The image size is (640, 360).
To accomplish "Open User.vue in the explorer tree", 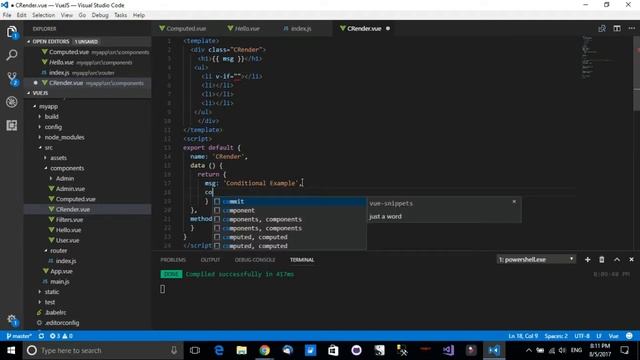I will click(67, 240).
